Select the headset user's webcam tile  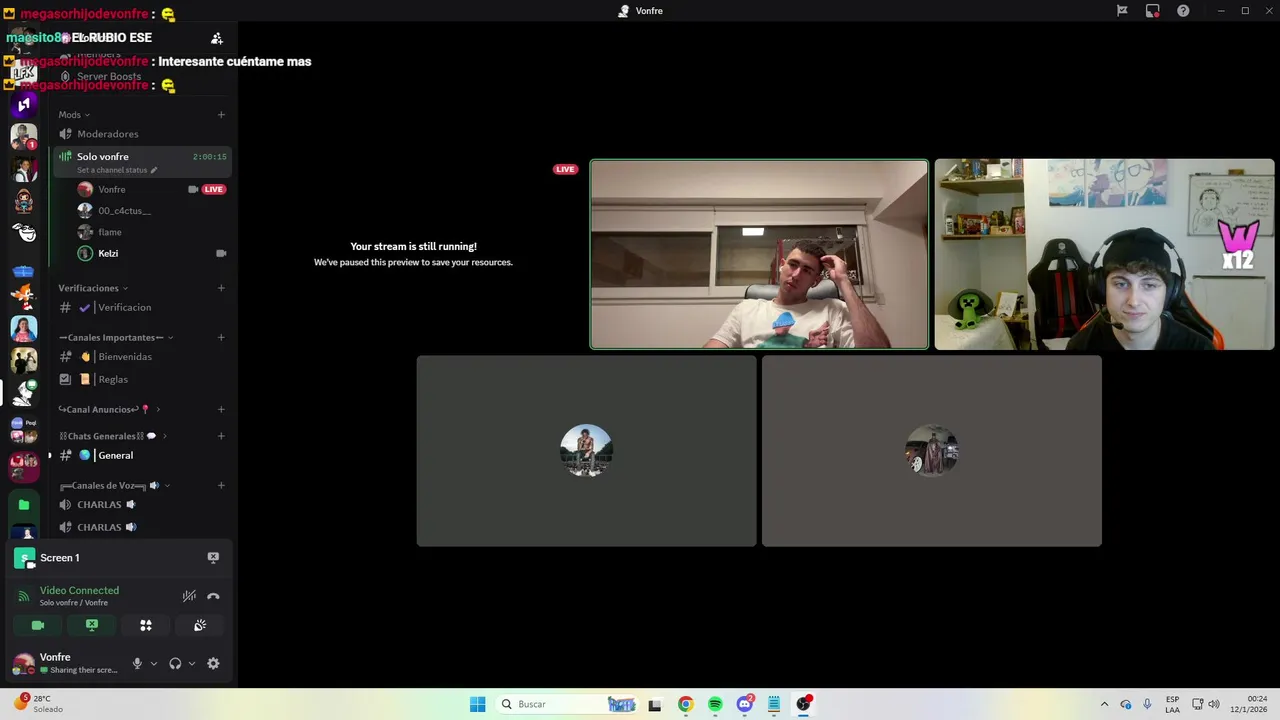pyautogui.click(x=1105, y=254)
